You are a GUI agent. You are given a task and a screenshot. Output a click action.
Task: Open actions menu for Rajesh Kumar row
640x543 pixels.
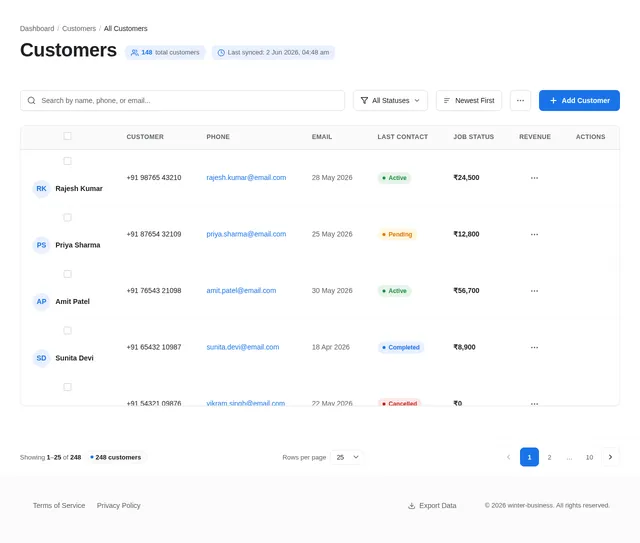point(534,178)
